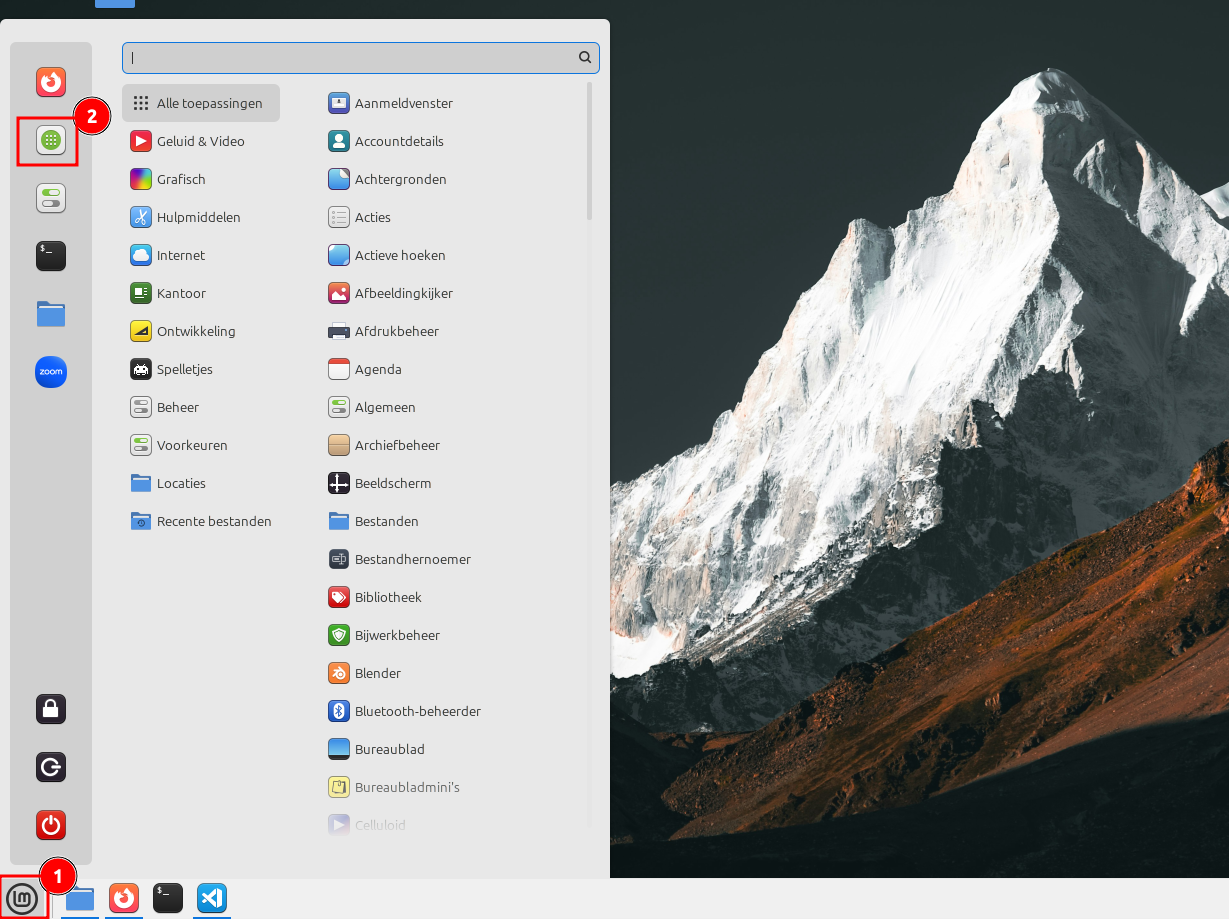
Task: Choose the Internet category
Action: (180, 255)
